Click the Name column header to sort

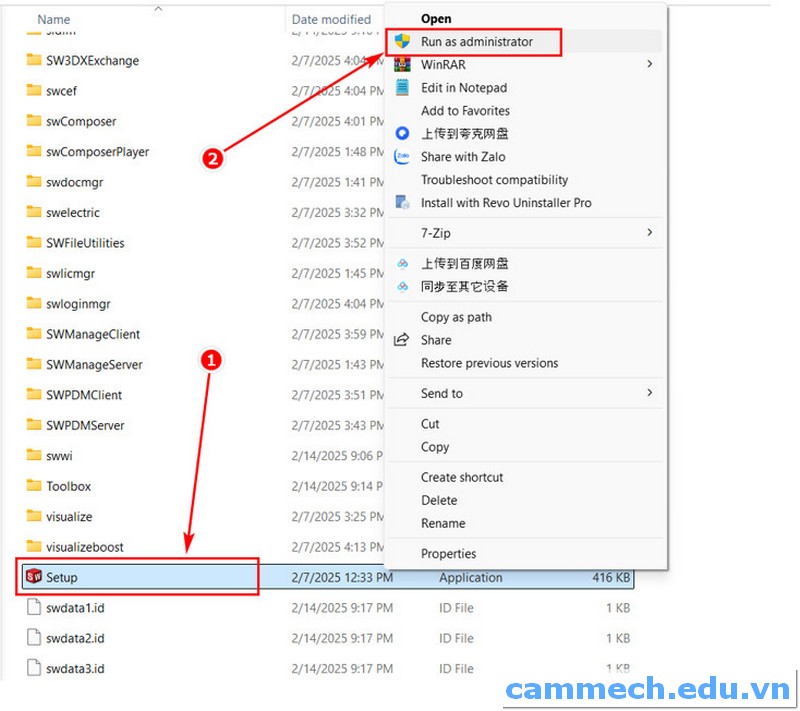point(52,19)
